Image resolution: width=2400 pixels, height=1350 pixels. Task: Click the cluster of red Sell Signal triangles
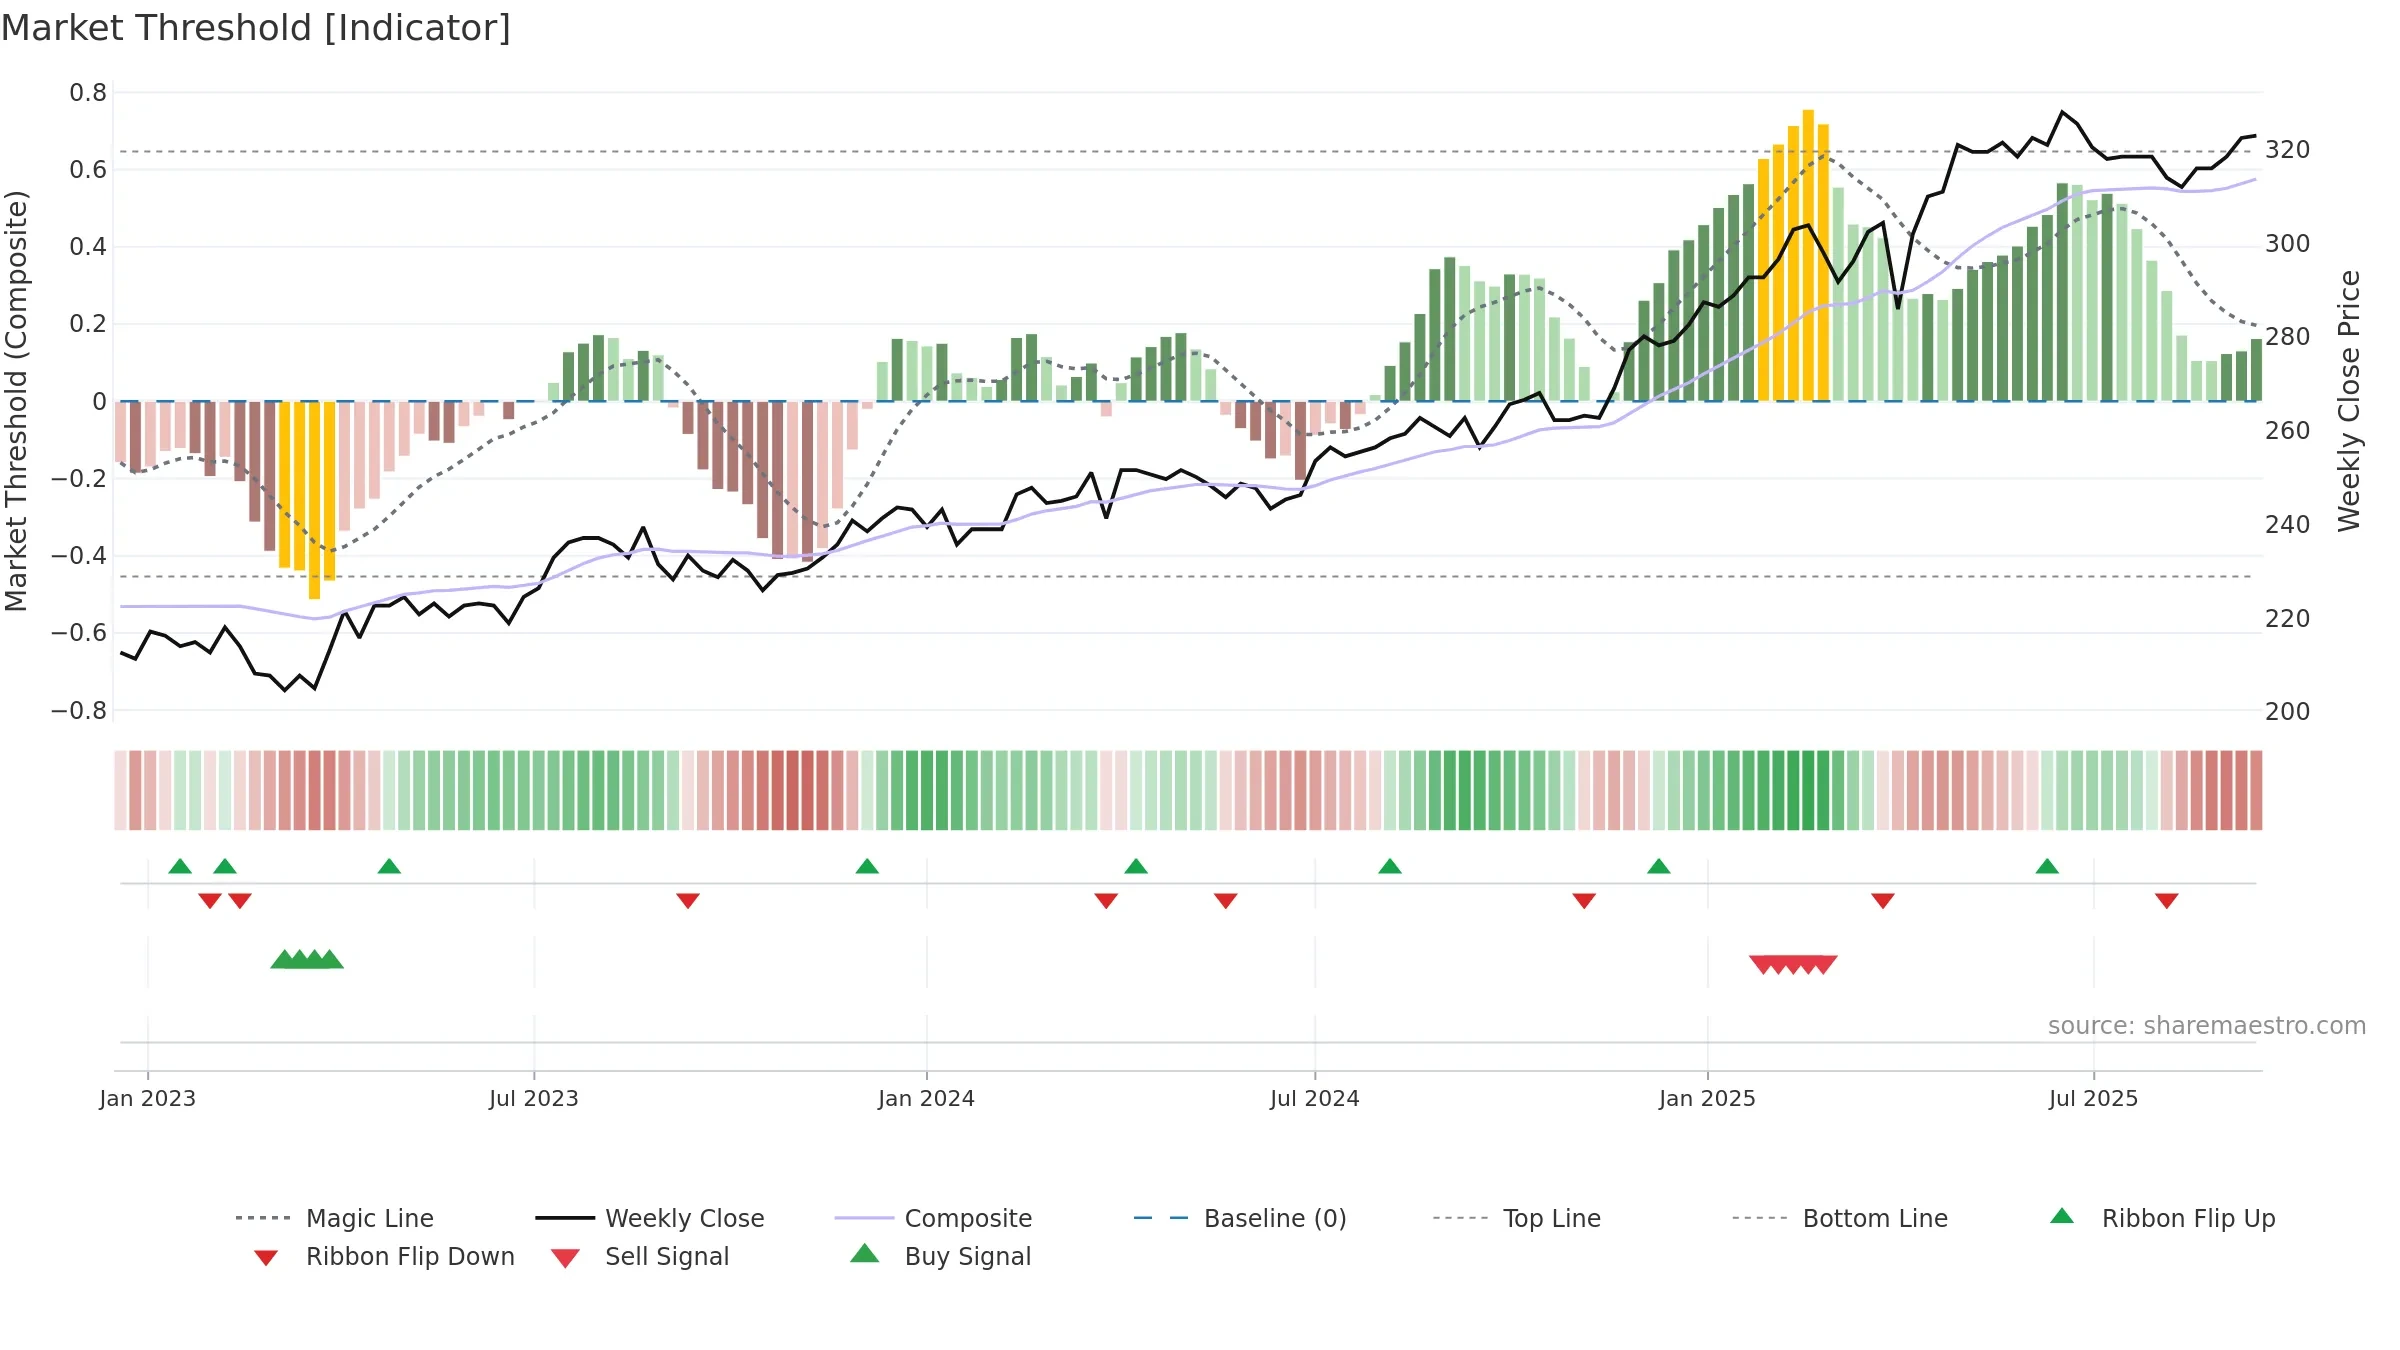1793,964
